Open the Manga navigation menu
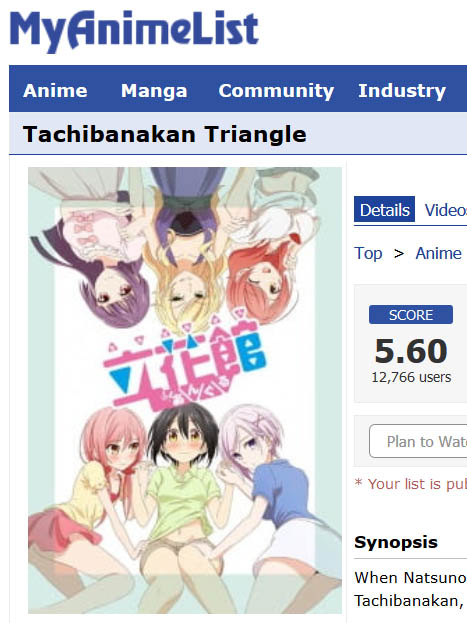The image size is (467, 623). pyautogui.click(x=154, y=91)
